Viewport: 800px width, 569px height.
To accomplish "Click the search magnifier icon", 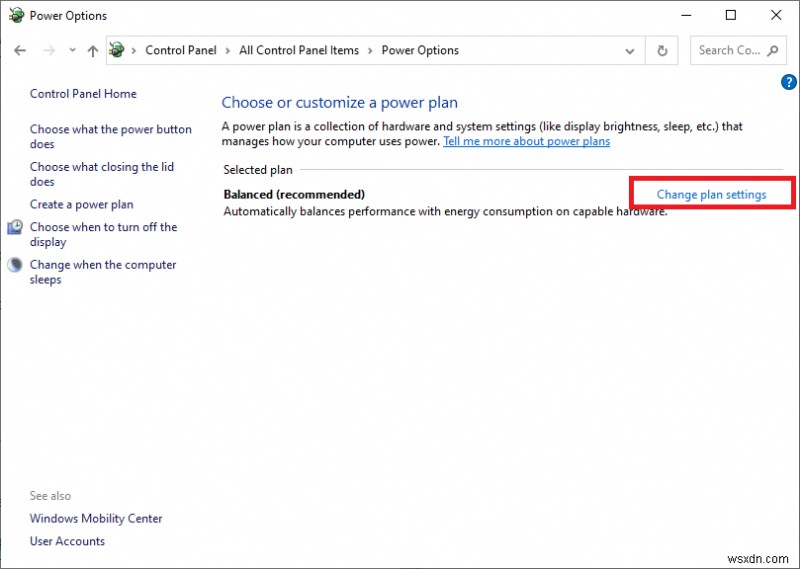I will pos(772,51).
